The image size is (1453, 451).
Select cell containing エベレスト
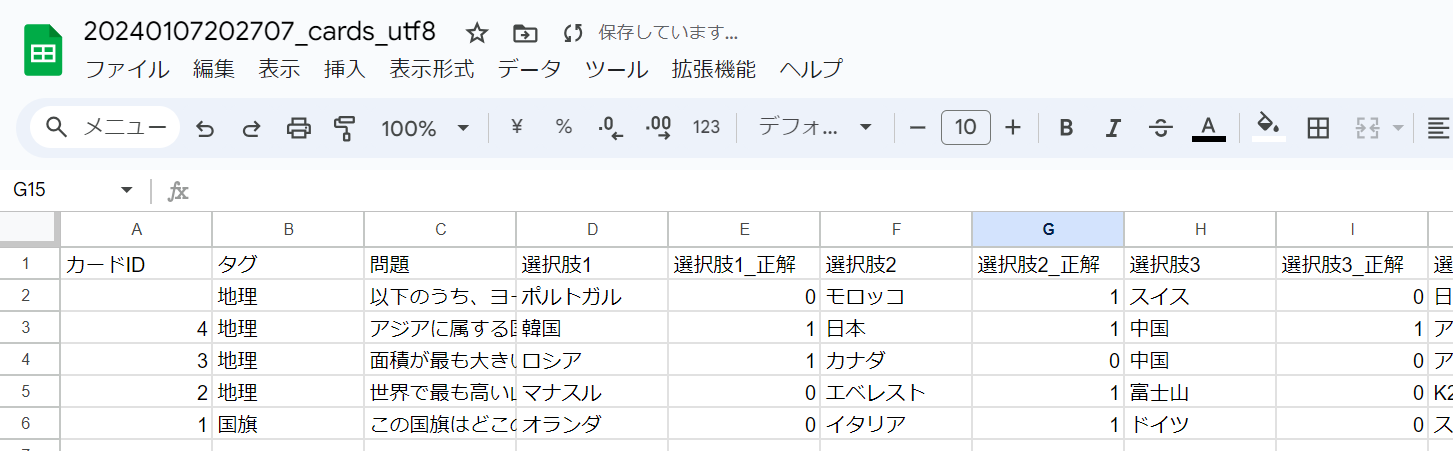[x=896, y=392]
